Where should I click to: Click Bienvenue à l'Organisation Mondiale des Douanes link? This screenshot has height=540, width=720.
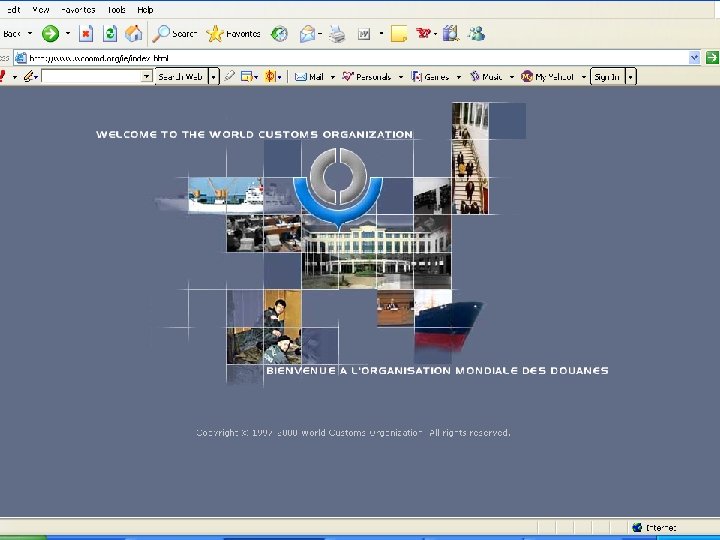click(437, 371)
